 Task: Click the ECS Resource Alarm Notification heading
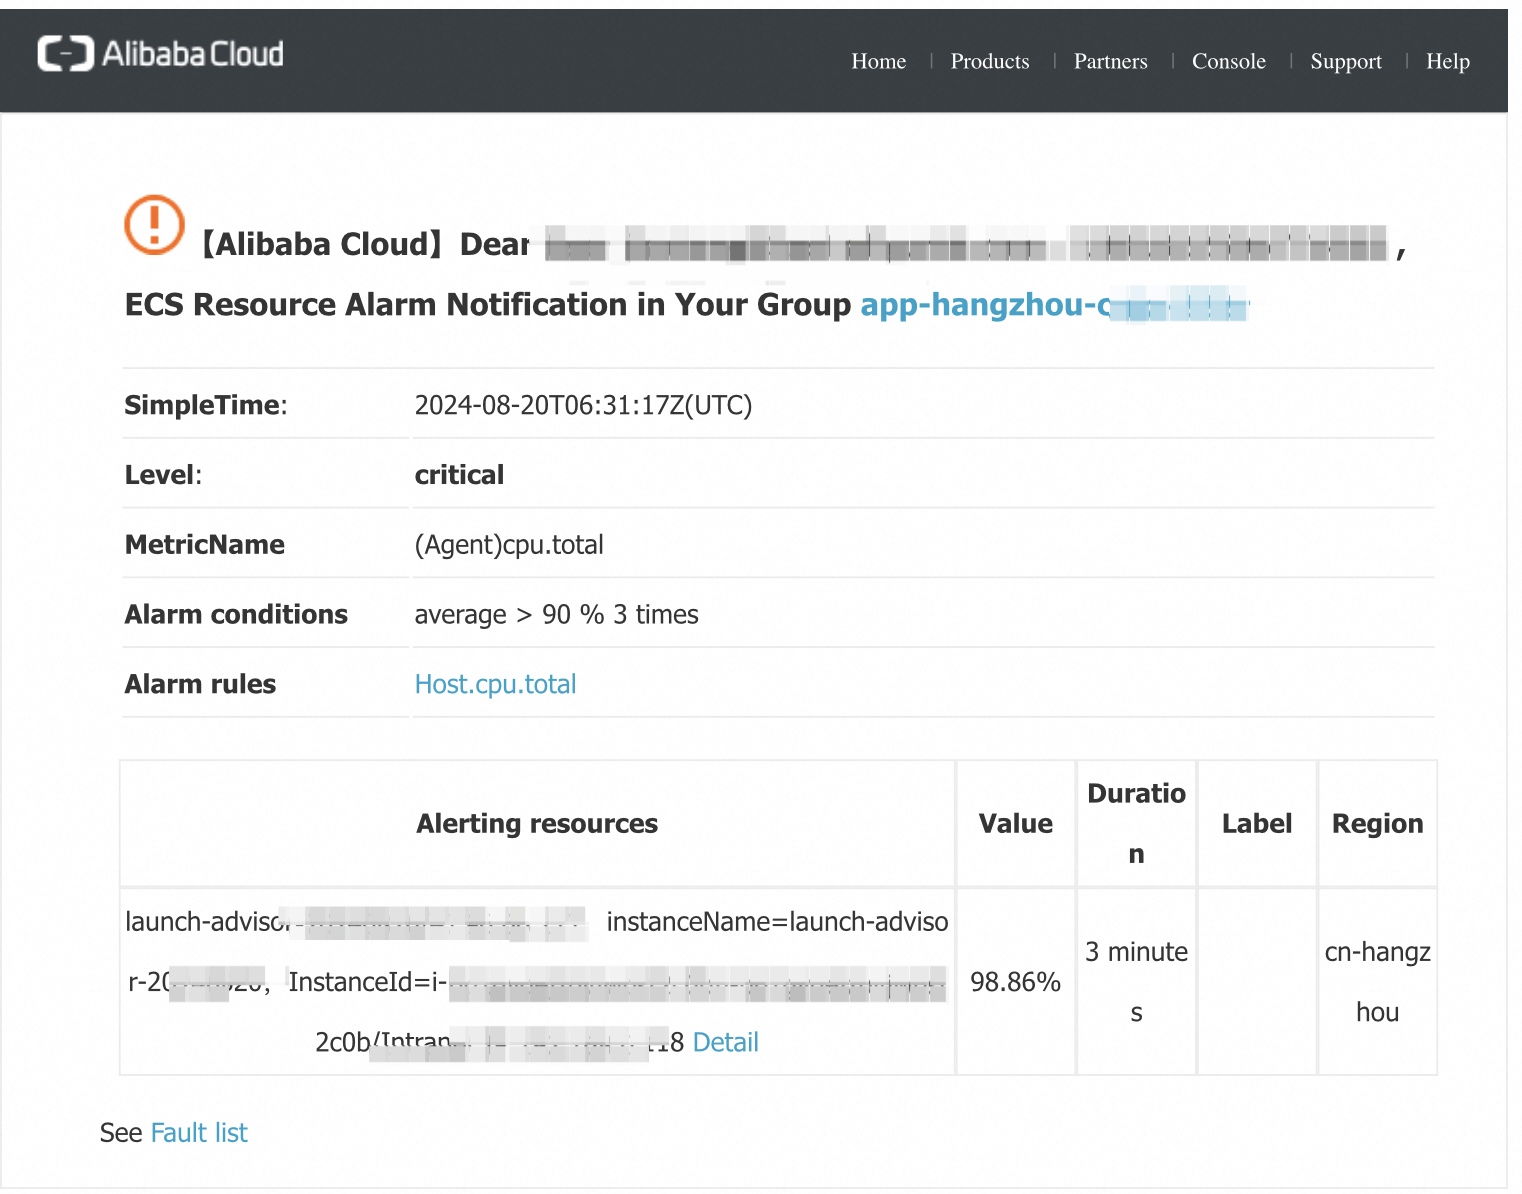click(x=488, y=304)
